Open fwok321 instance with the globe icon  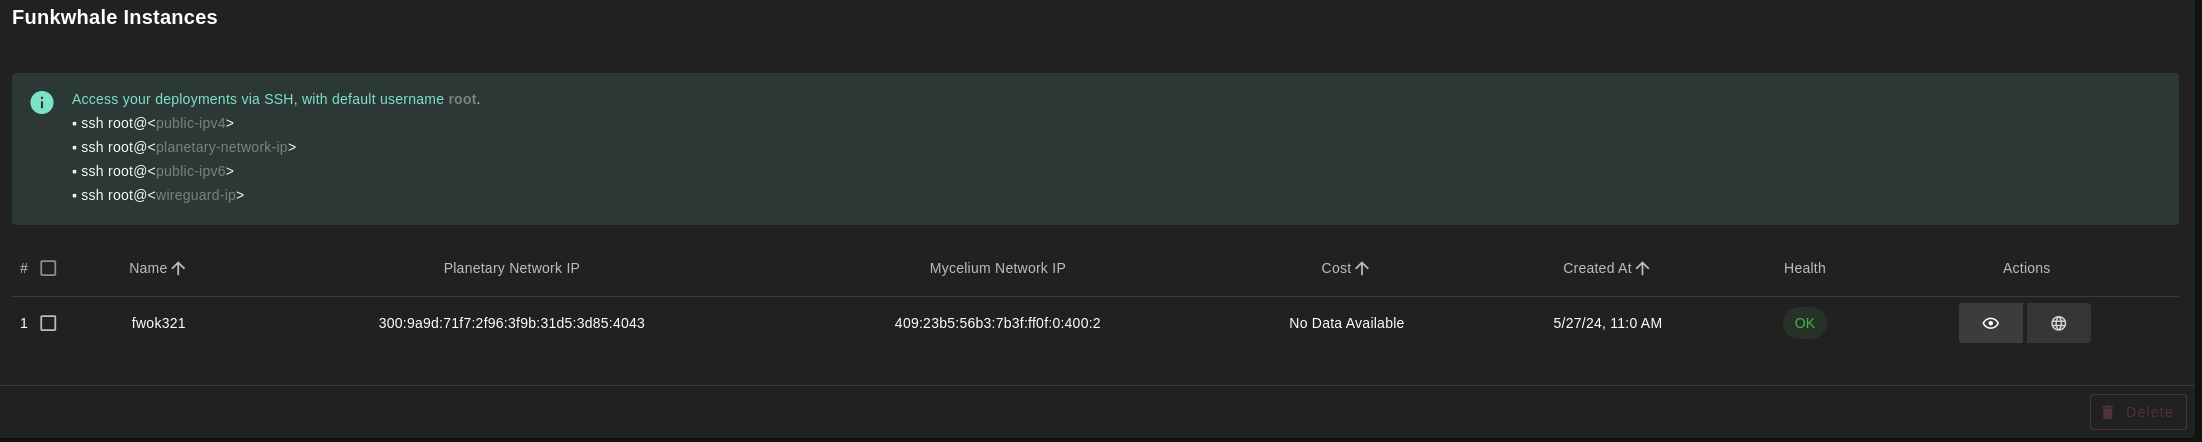point(2058,323)
